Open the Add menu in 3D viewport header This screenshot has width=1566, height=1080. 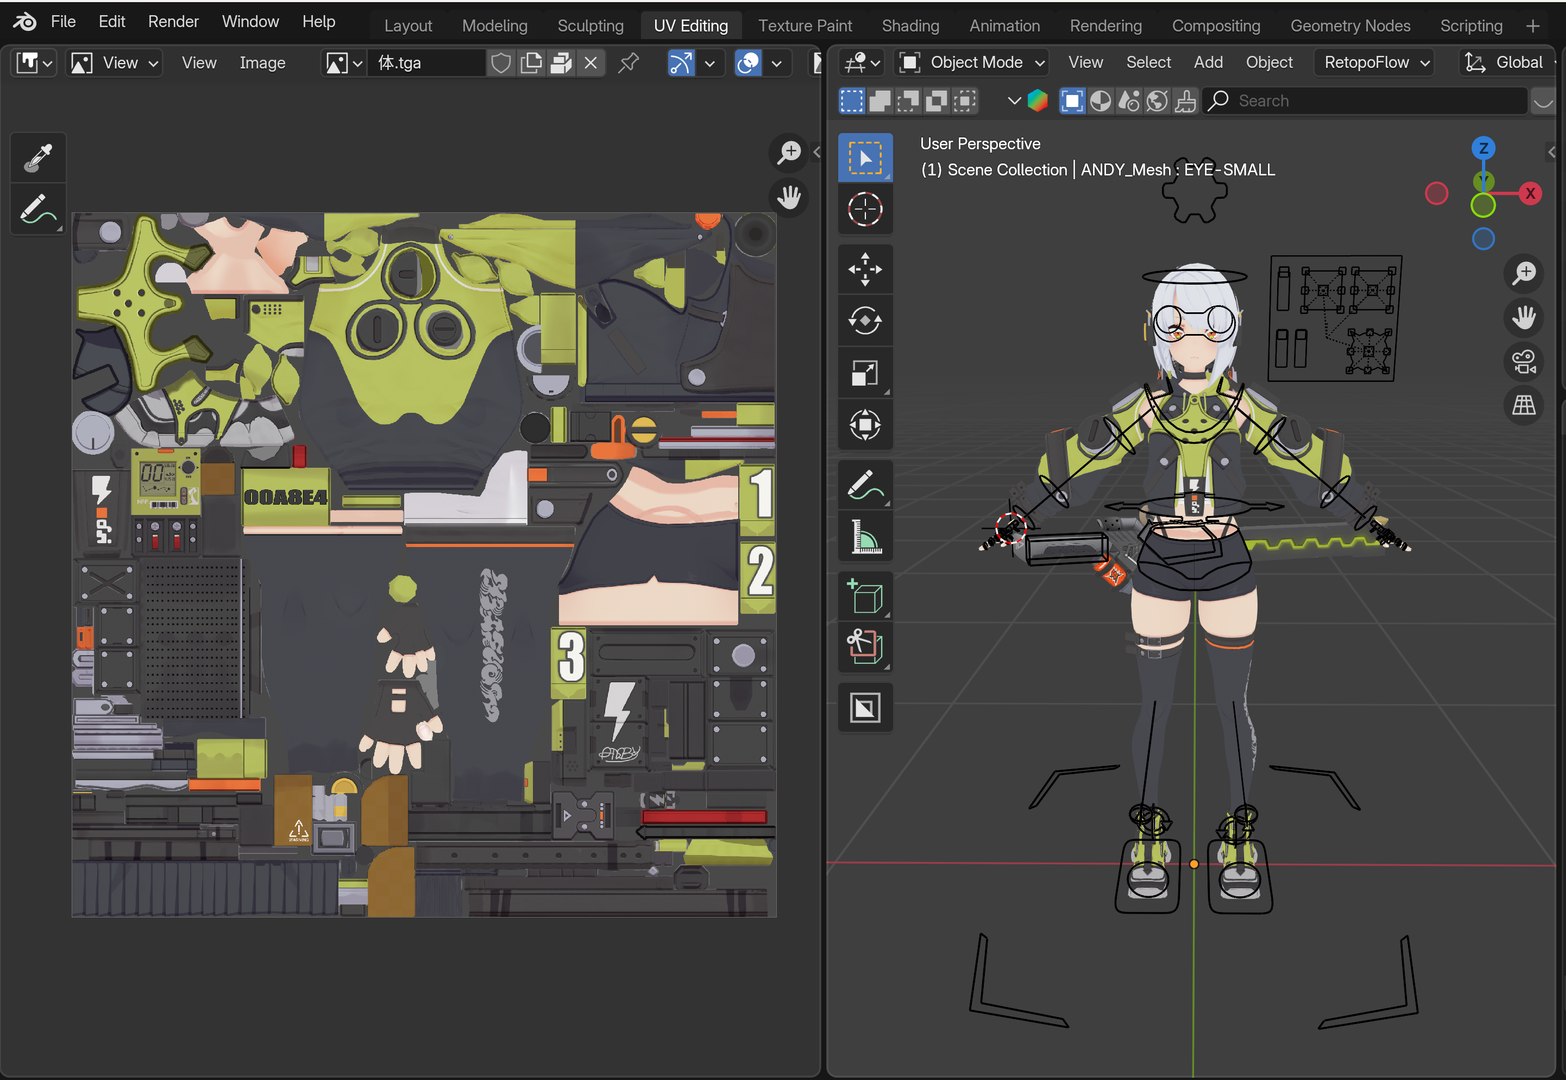[x=1208, y=62]
